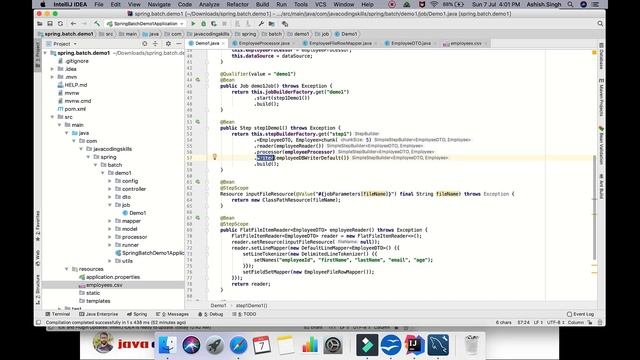Open the Navigate menu

coord(159,4)
